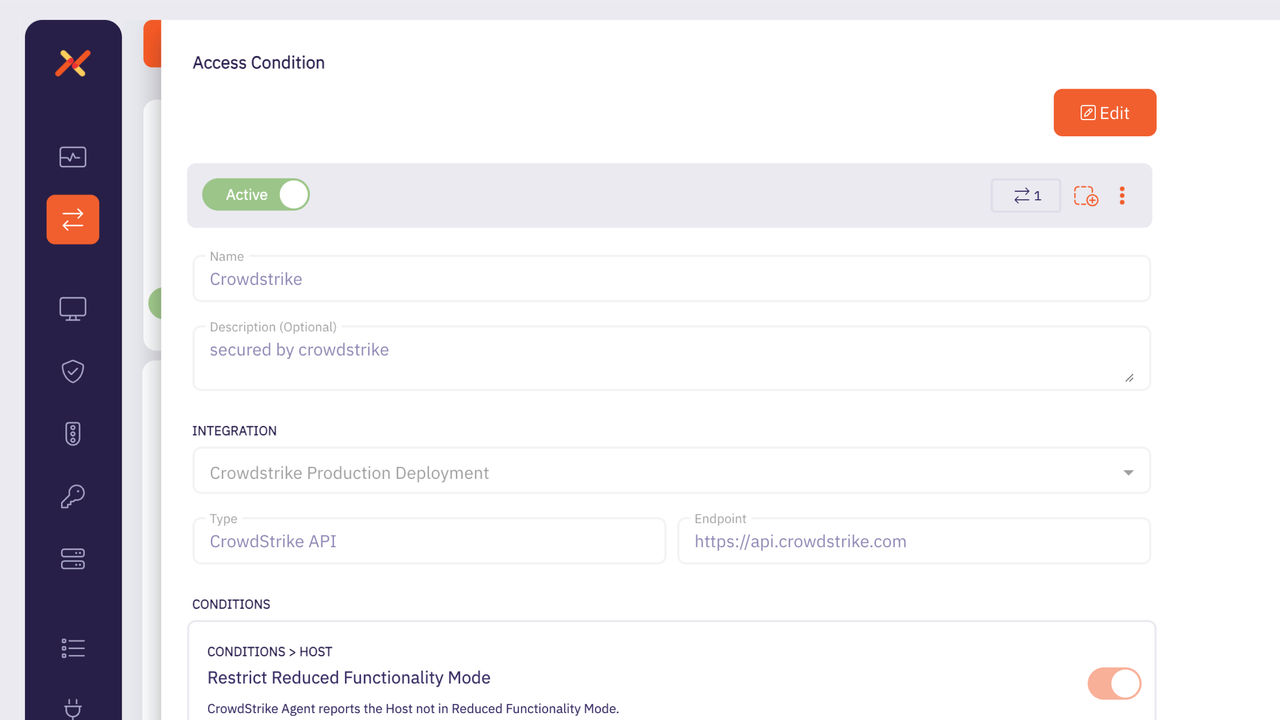
Task: Open the server stack sidebar icon
Action: pyautogui.click(x=73, y=558)
